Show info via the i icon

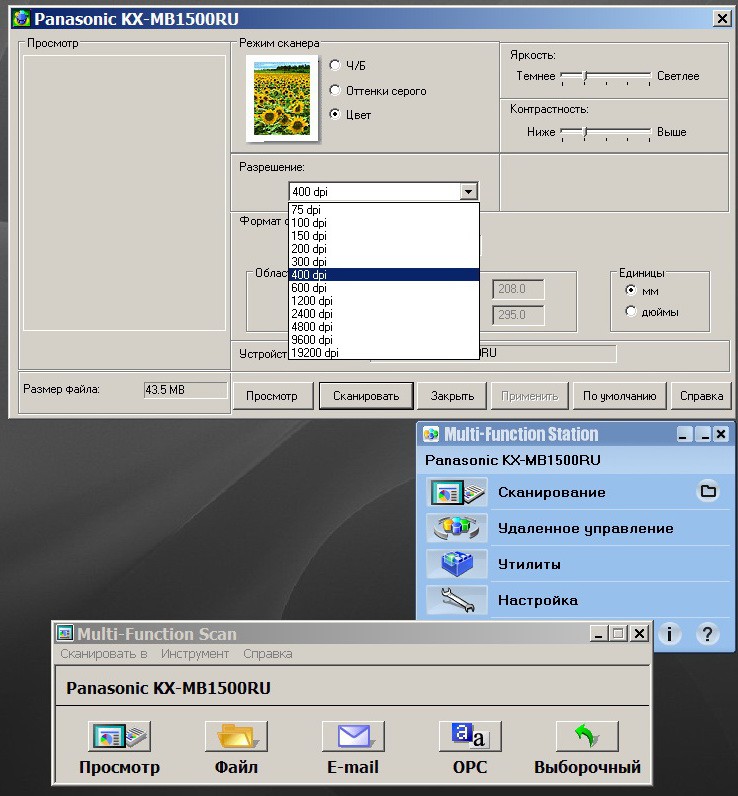pos(669,634)
